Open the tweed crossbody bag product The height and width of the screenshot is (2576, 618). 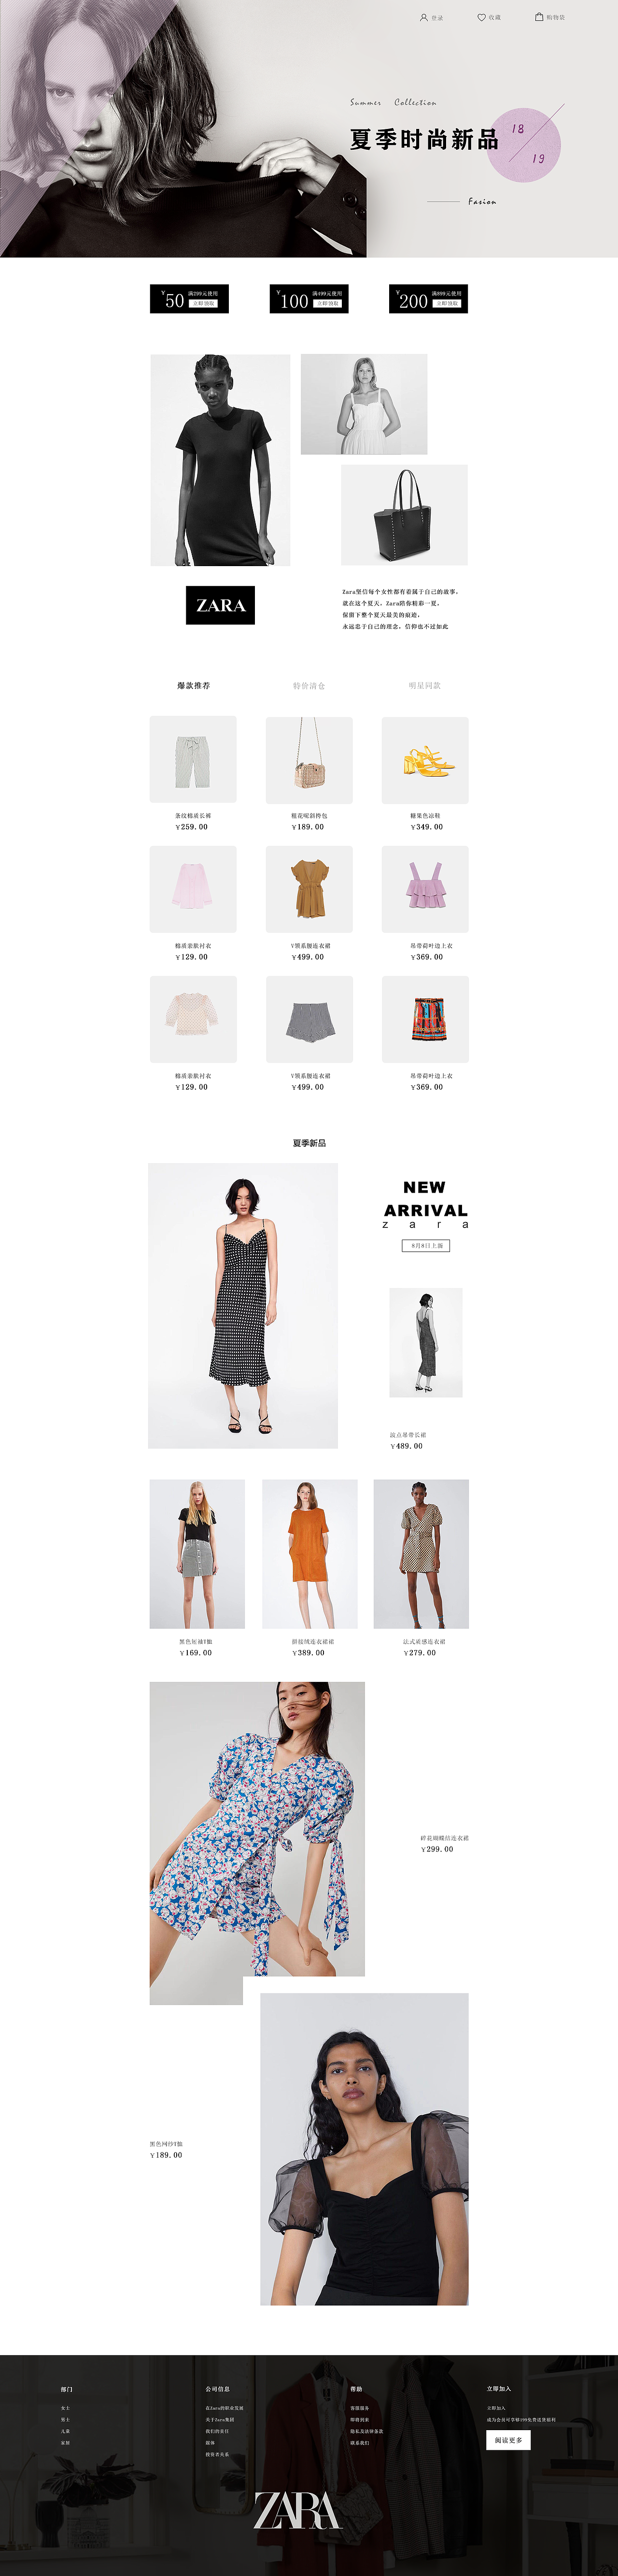coord(309,760)
